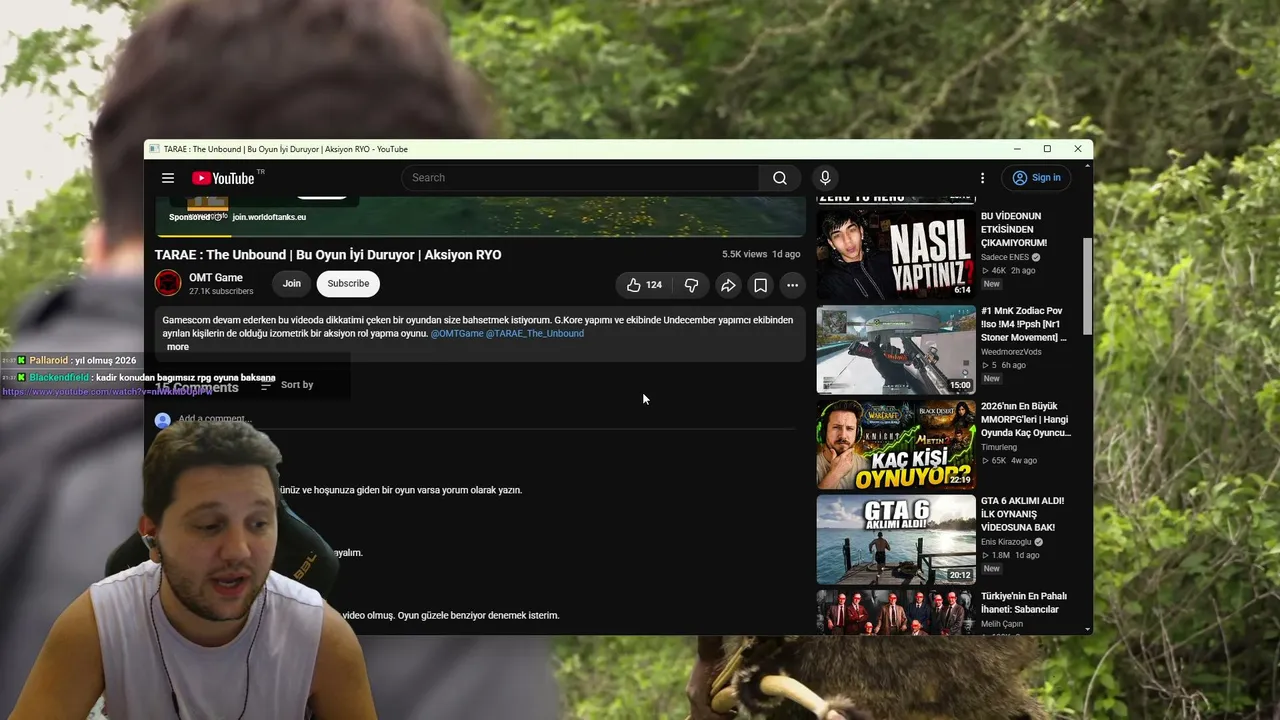
Task: Open "2026'nın En Büyük MMORPG'leri" video title
Action: [x=1026, y=420]
